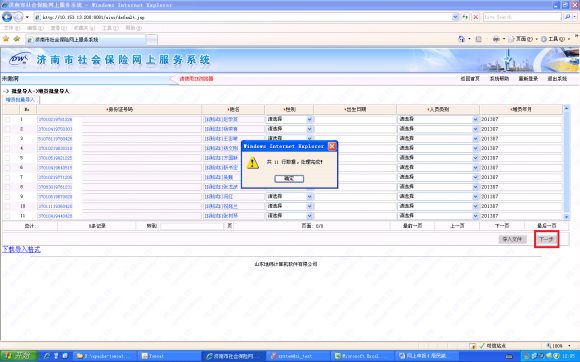Open the address bar history dropdown arrow

(x=455, y=17)
